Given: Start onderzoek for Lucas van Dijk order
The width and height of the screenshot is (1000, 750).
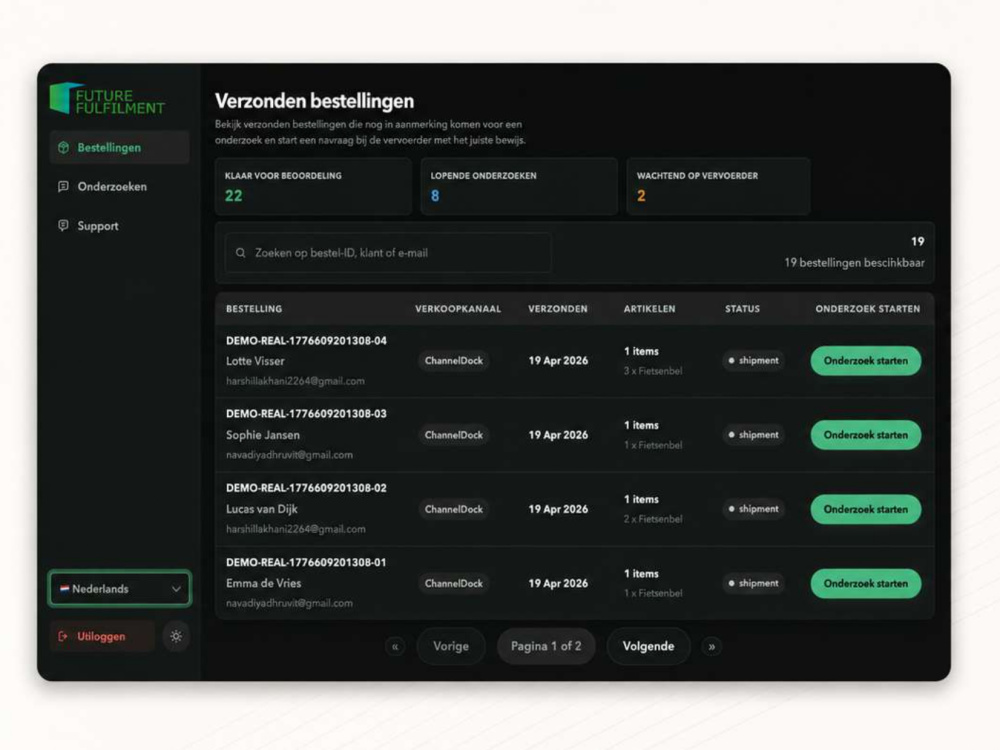Looking at the screenshot, I should click(x=865, y=510).
